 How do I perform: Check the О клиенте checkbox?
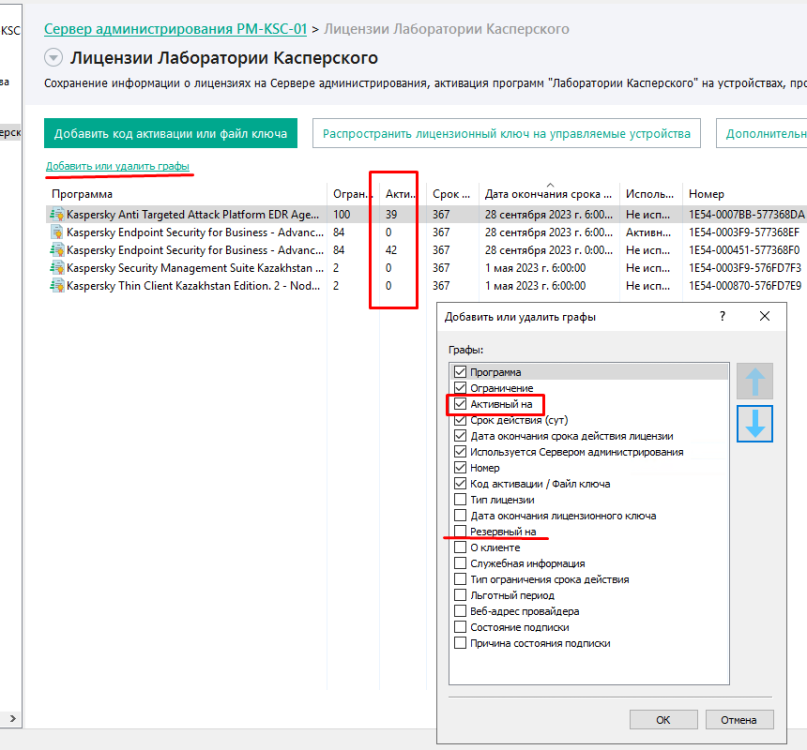click(x=460, y=547)
